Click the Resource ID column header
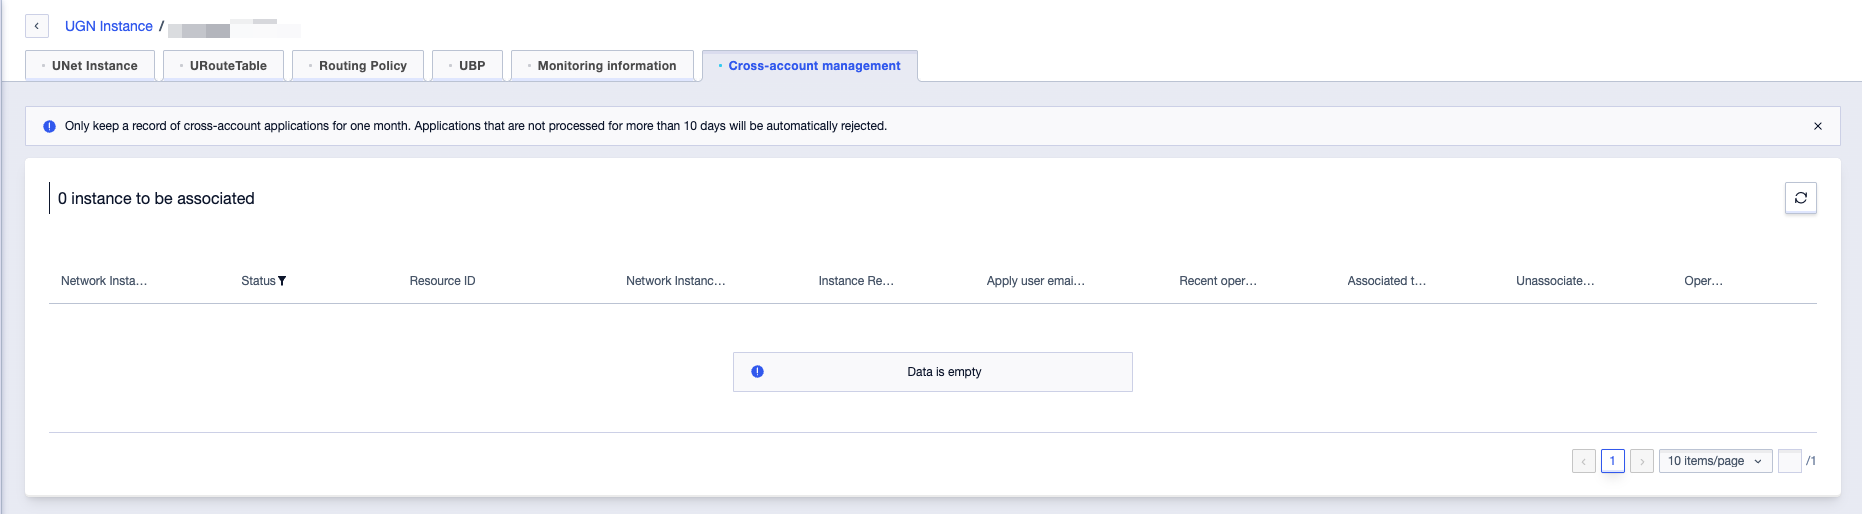 [442, 281]
